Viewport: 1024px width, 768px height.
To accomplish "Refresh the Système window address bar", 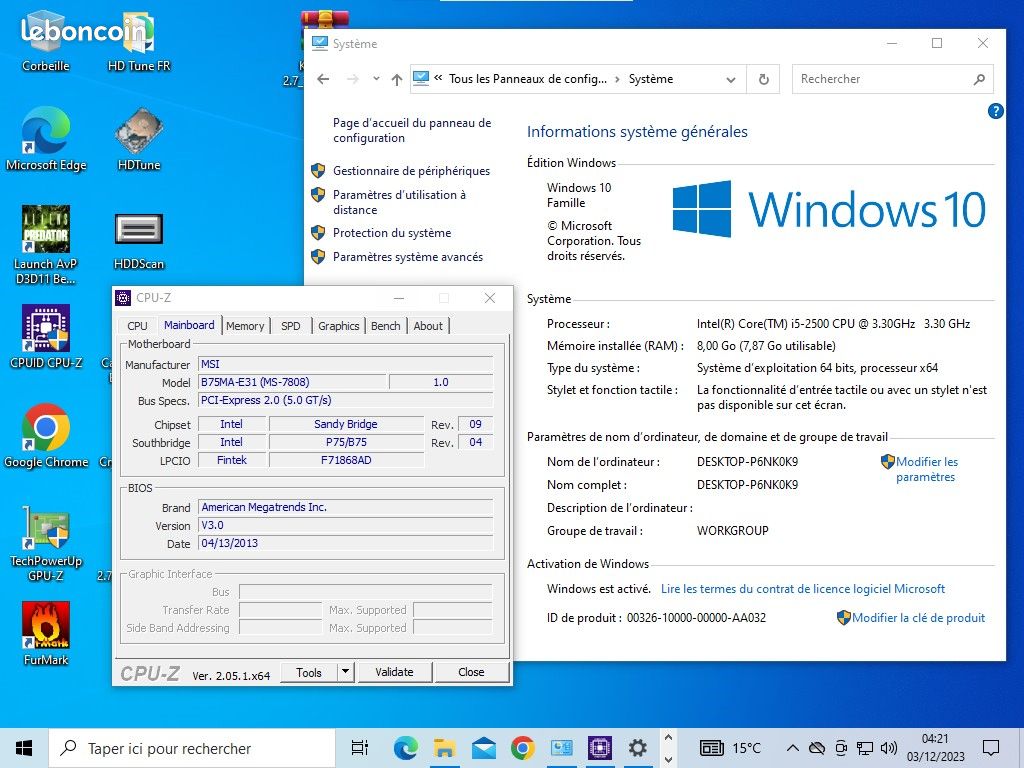I will coord(763,79).
